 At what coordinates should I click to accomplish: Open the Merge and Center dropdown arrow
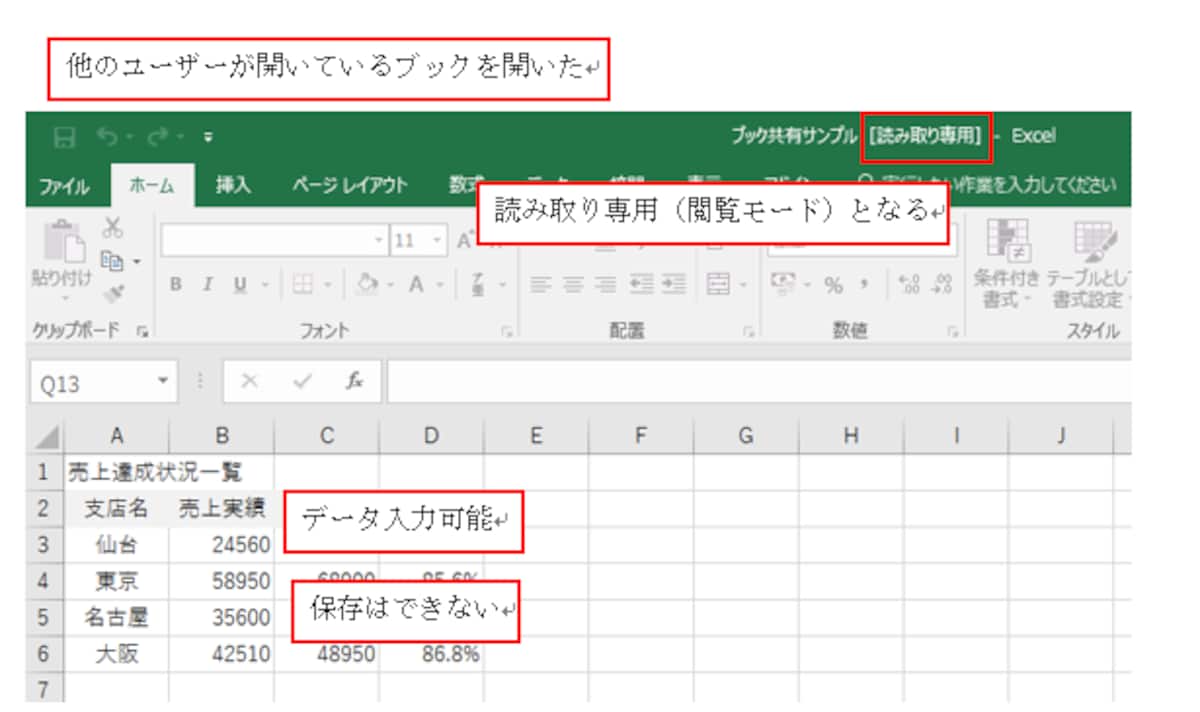[x=743, y=286]
